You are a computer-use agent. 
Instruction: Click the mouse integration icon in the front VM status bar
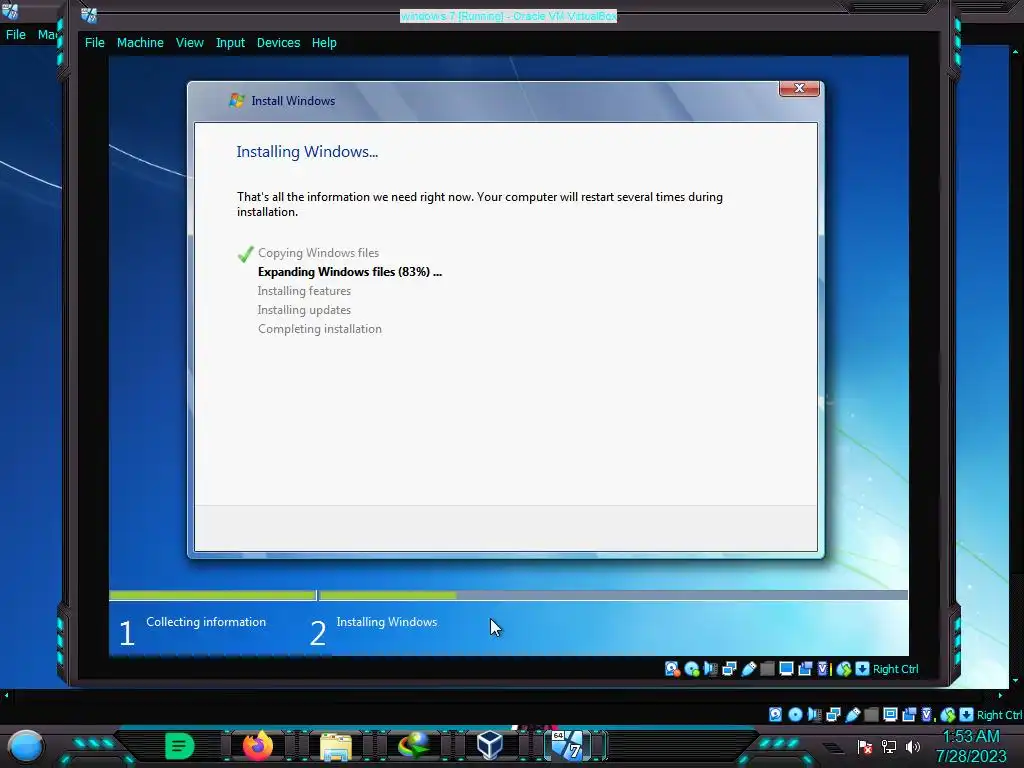coord(844,669)
